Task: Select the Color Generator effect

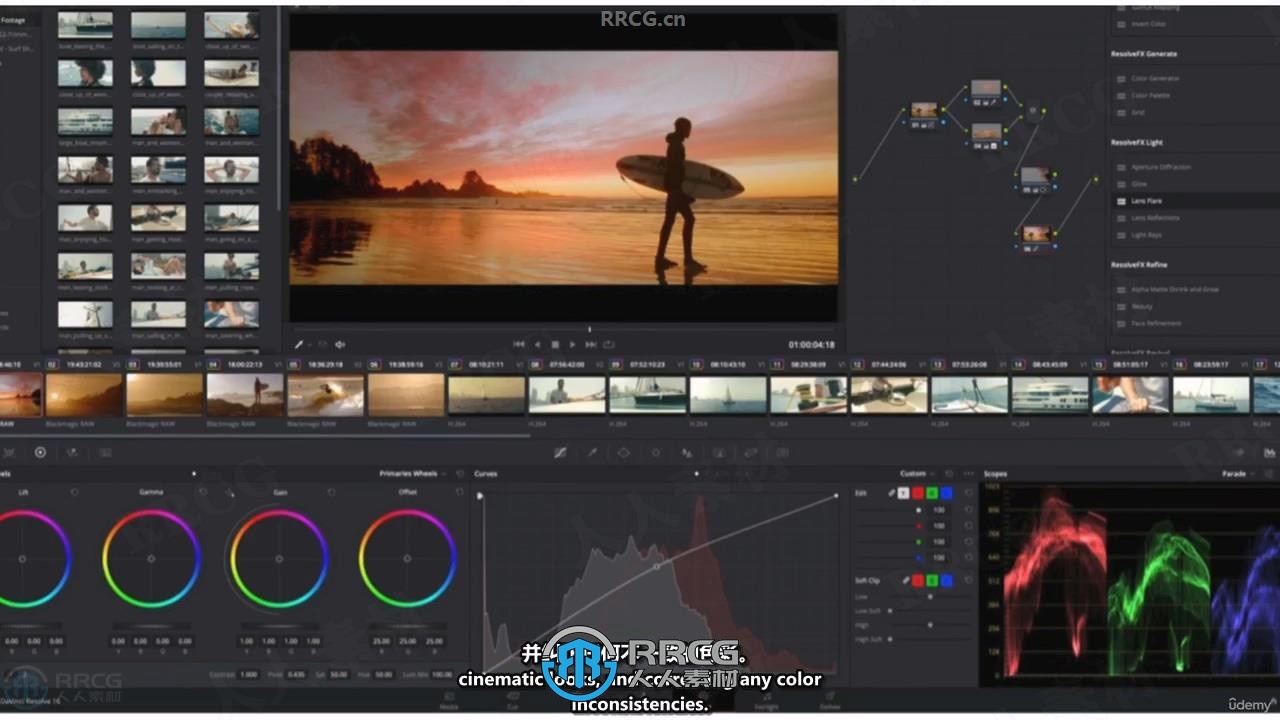Action: (x=1155, y=78)
